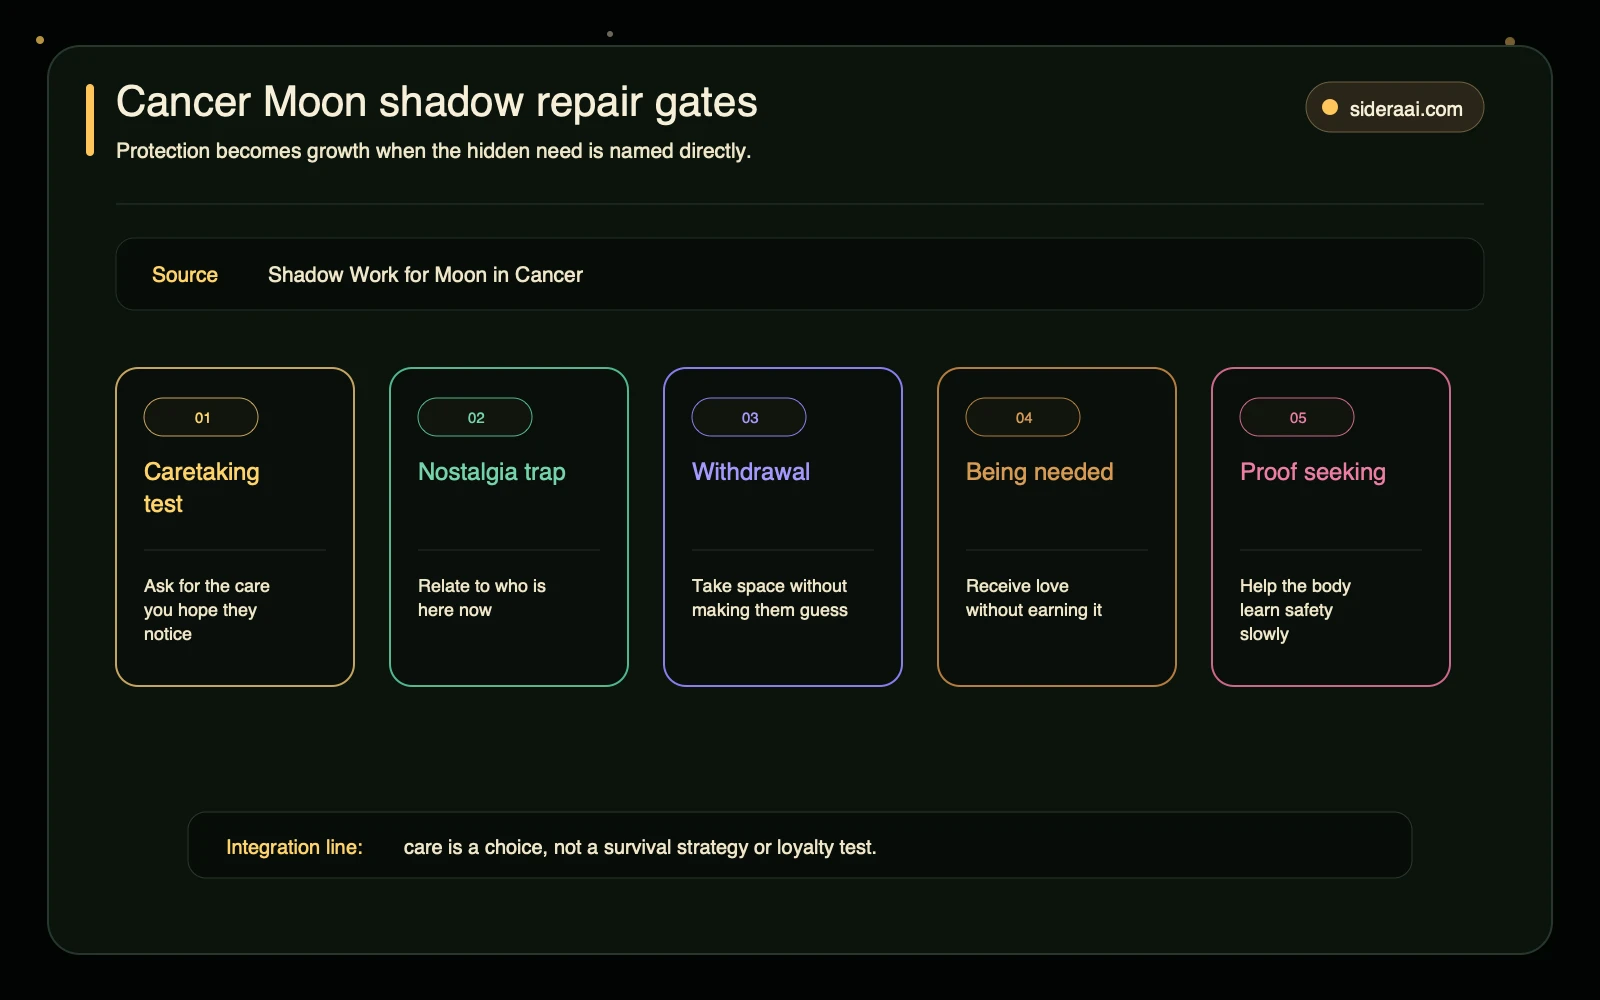Click 'care is a choice' integration sentence

pyautogui.click(x=640, y=847)
